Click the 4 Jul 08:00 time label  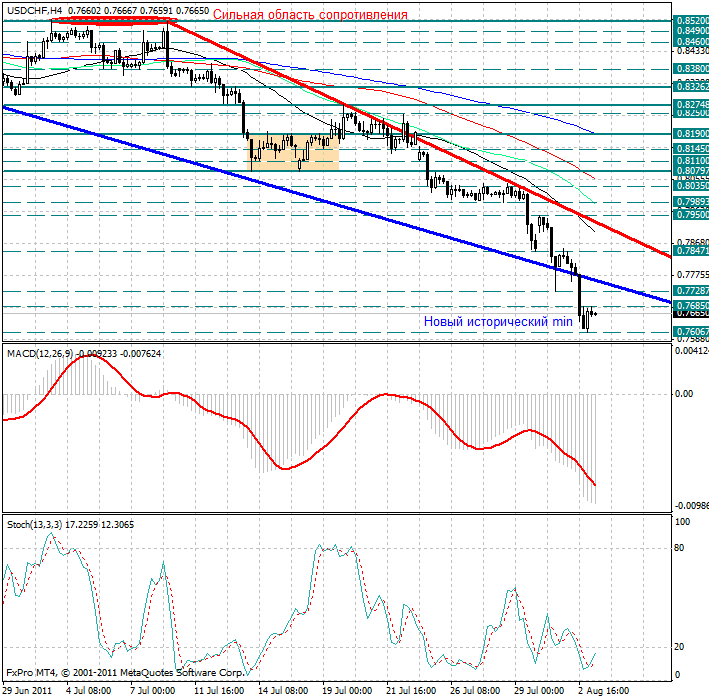pos(89,691)
